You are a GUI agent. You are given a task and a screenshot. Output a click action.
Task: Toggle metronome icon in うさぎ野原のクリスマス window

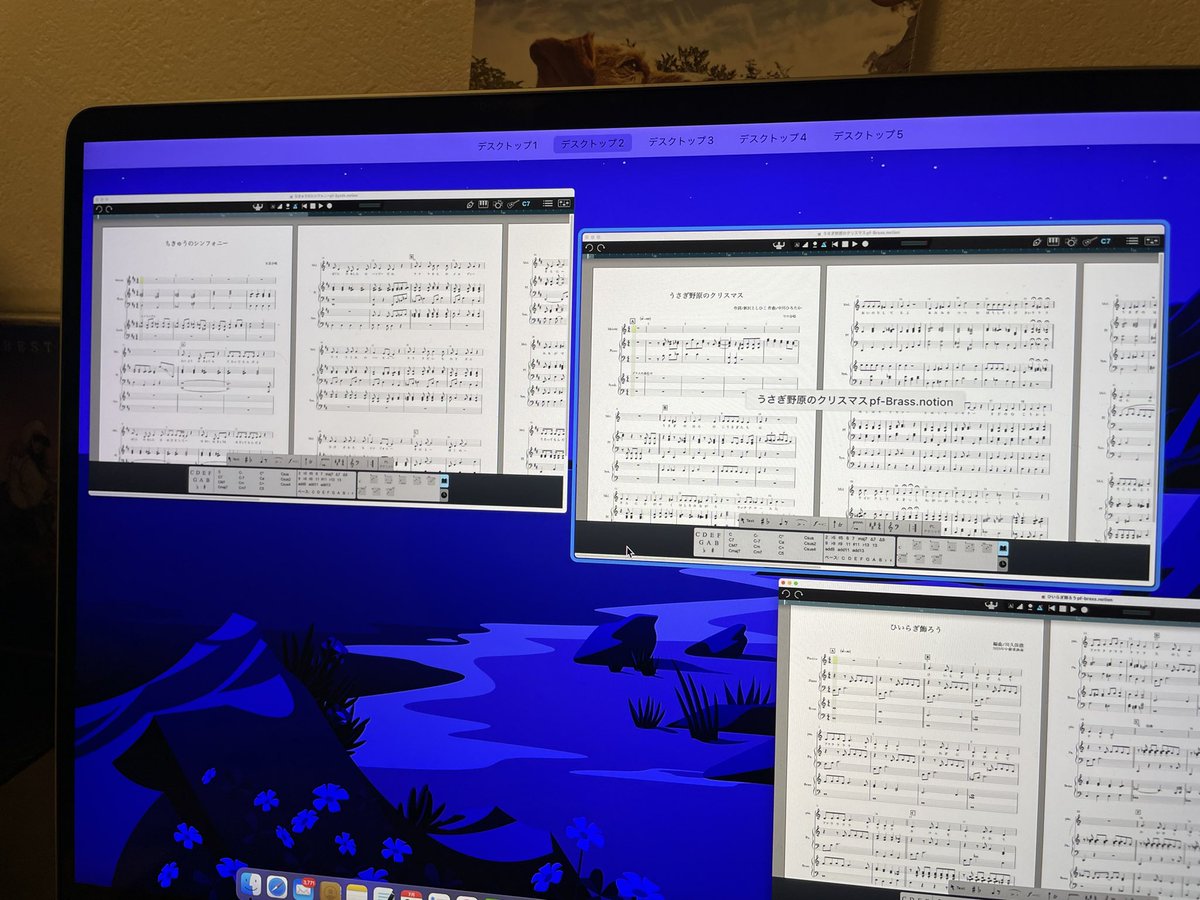[x=824, y=244]
